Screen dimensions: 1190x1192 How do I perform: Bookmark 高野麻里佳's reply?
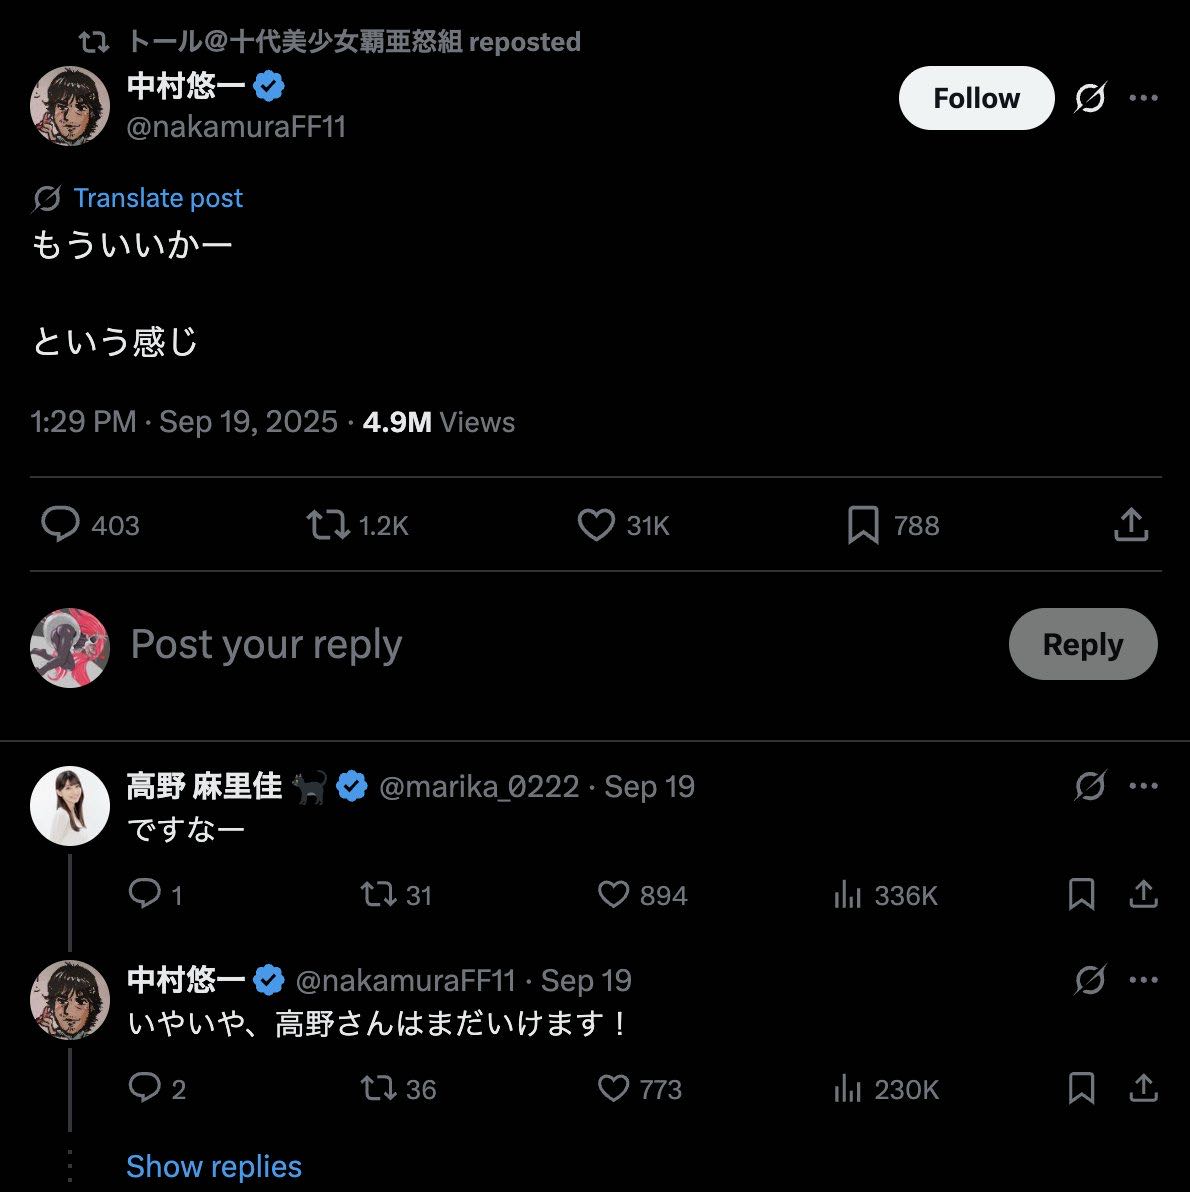pyautogui.click(x=1081, y=894)
